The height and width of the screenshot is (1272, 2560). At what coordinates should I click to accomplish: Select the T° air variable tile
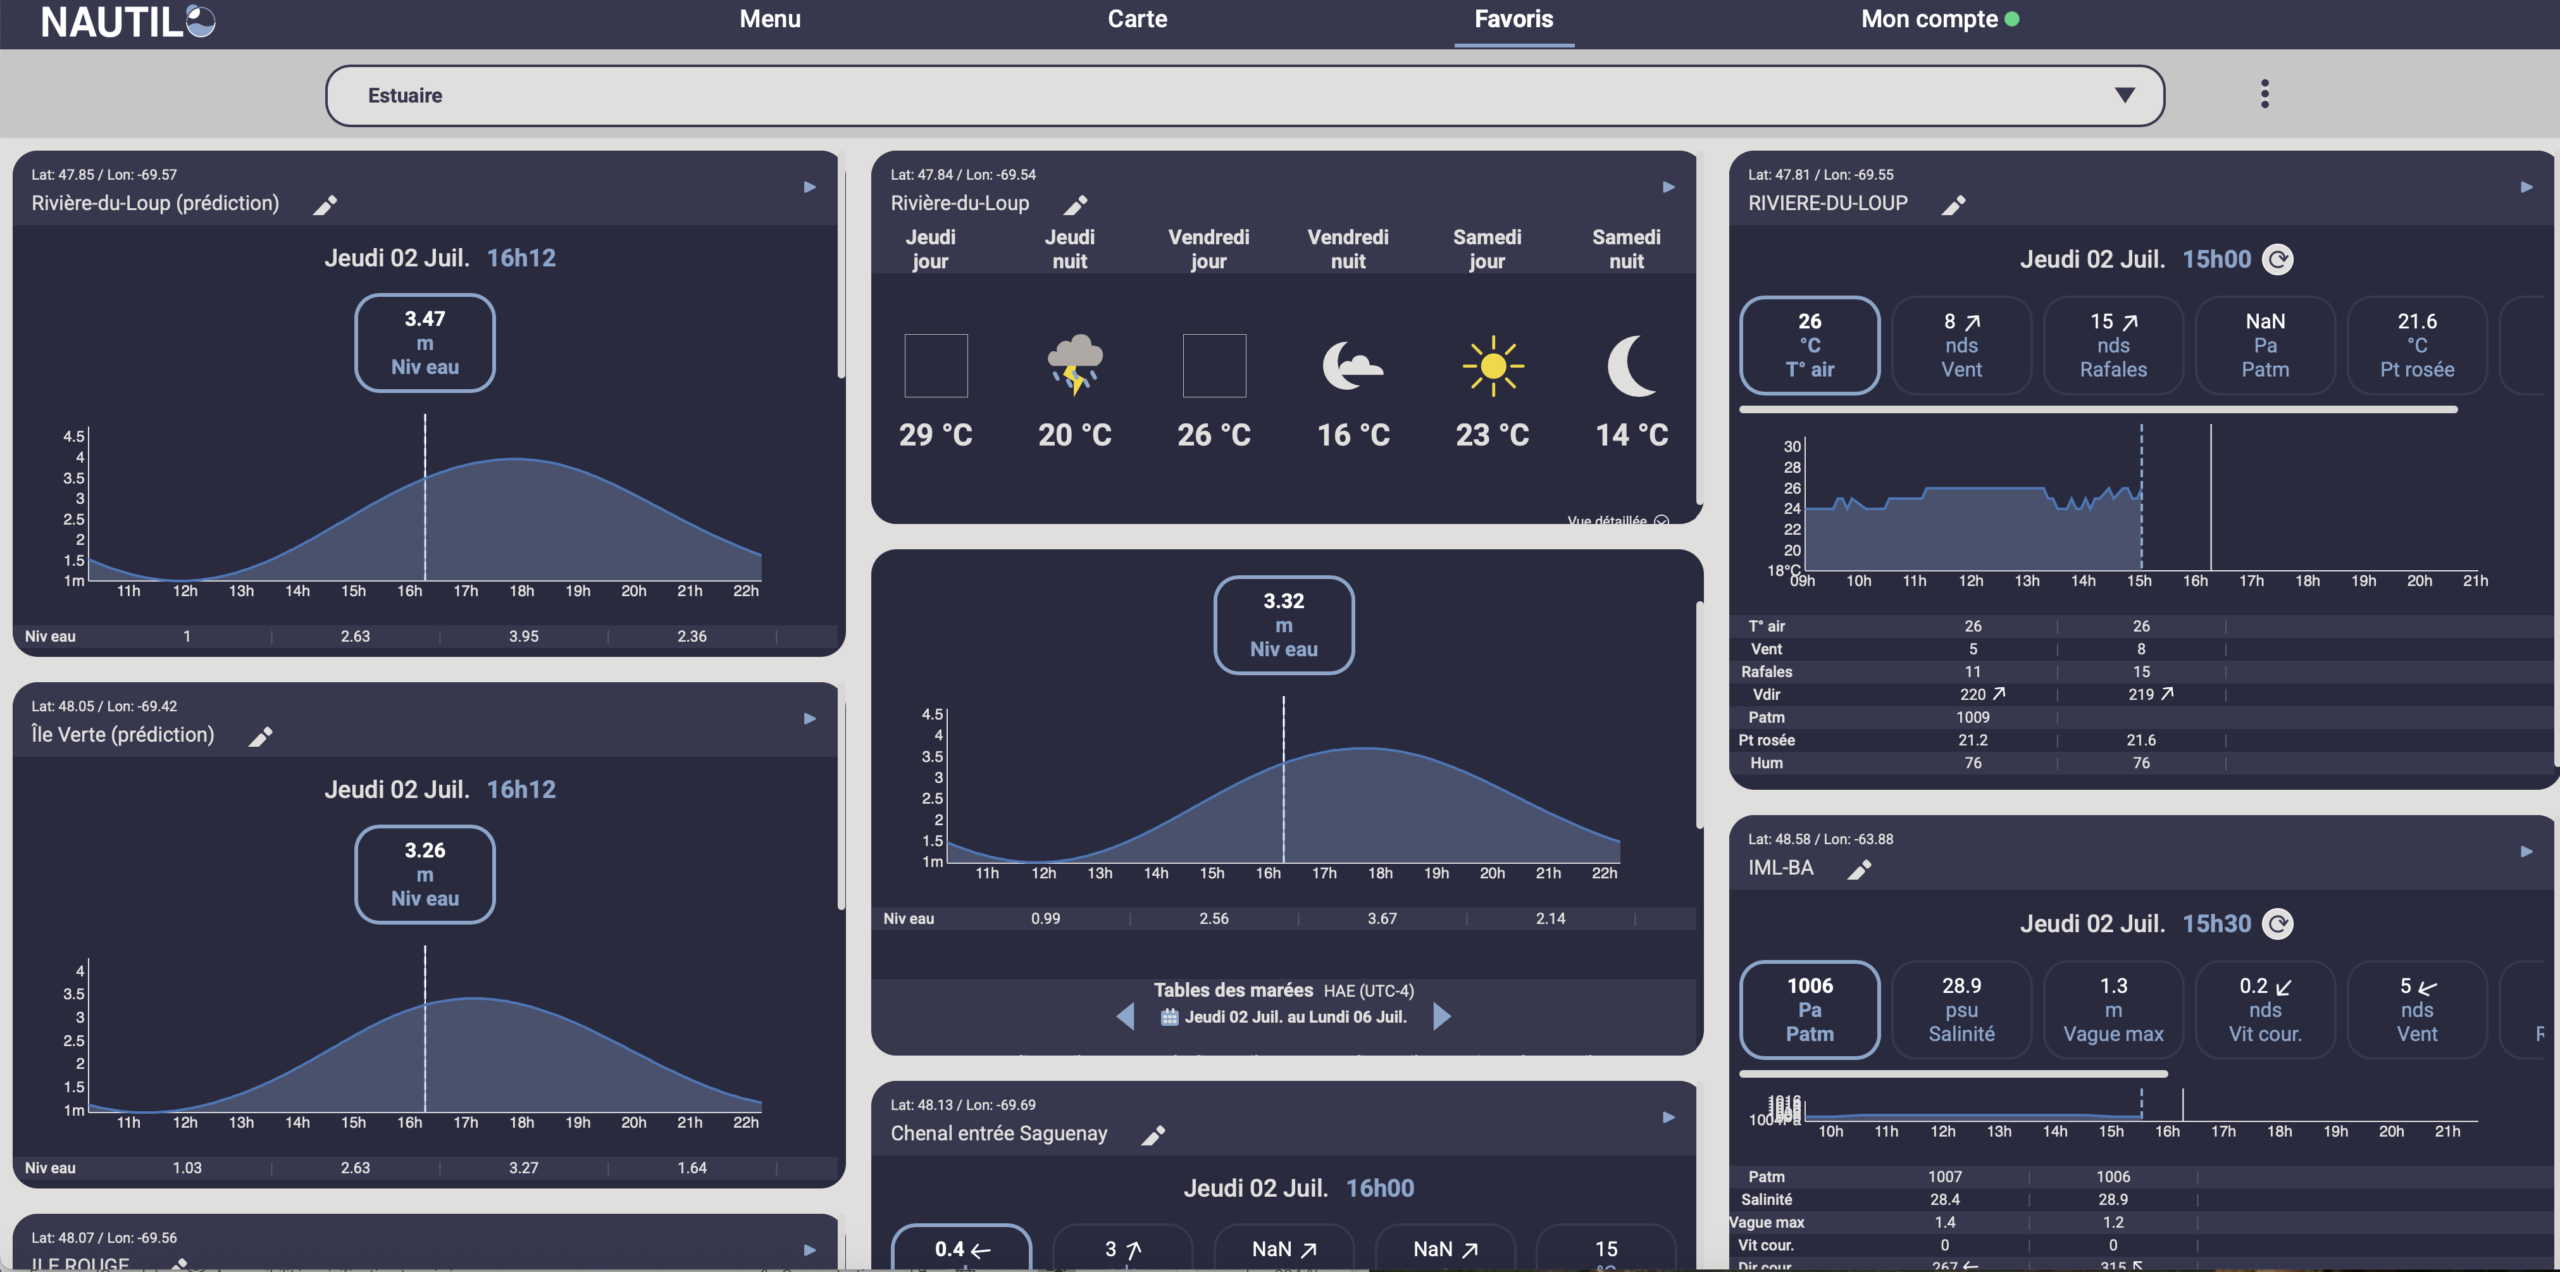tap(1810, 345)
